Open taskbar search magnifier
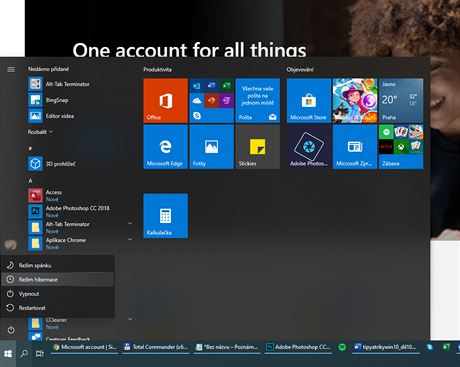 pos(24,354)
